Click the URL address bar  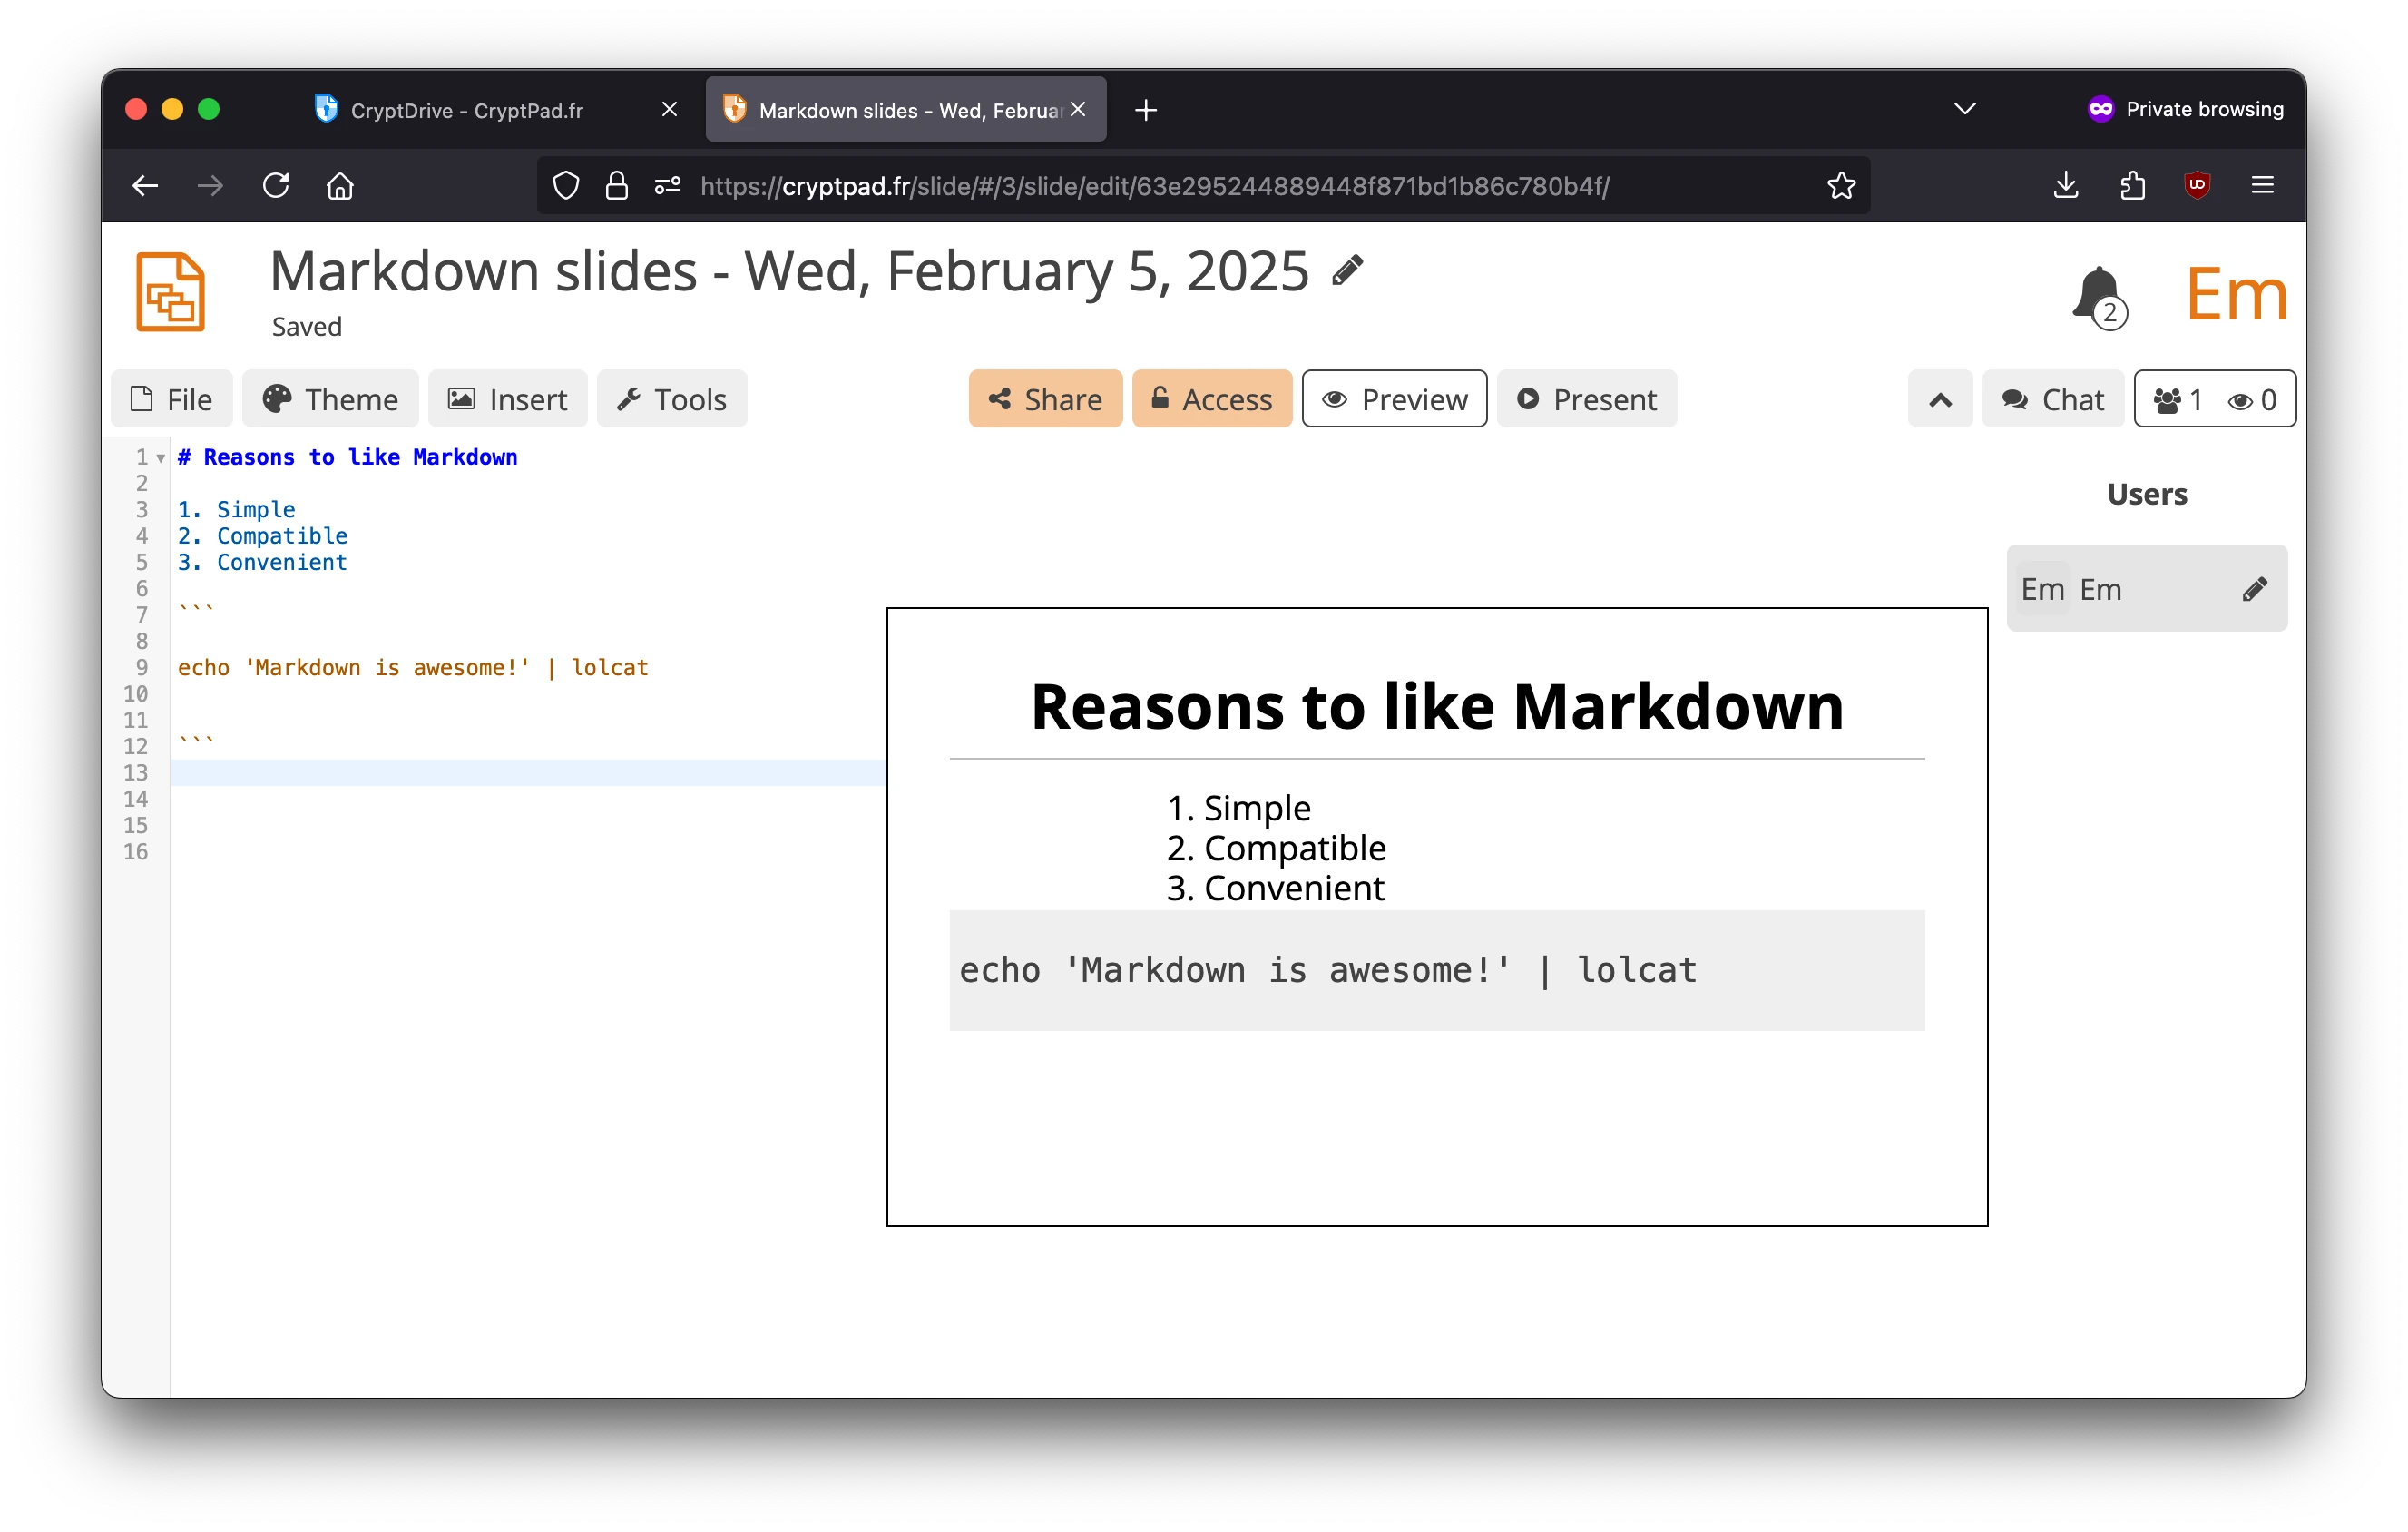(x=1150, y=185)
